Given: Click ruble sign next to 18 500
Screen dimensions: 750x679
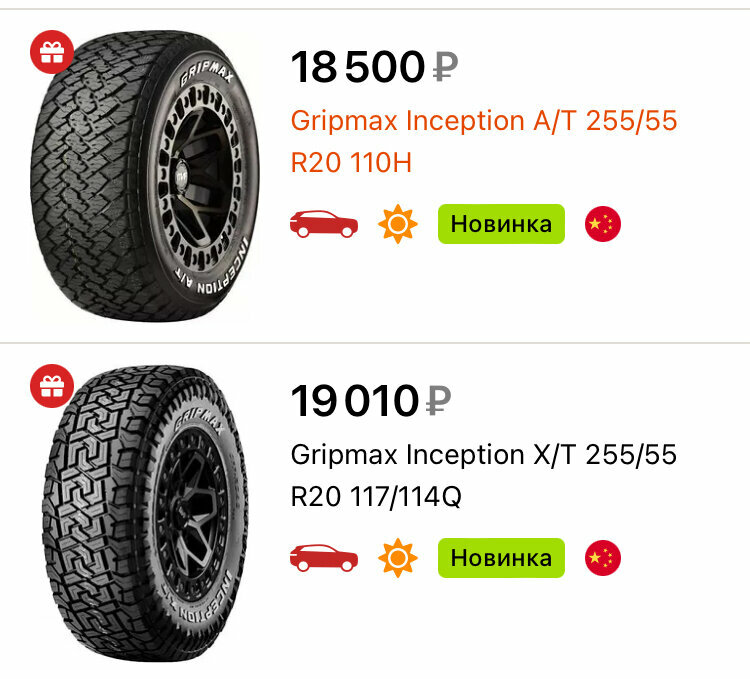Looking at the screenshot, I should (446, 68).
